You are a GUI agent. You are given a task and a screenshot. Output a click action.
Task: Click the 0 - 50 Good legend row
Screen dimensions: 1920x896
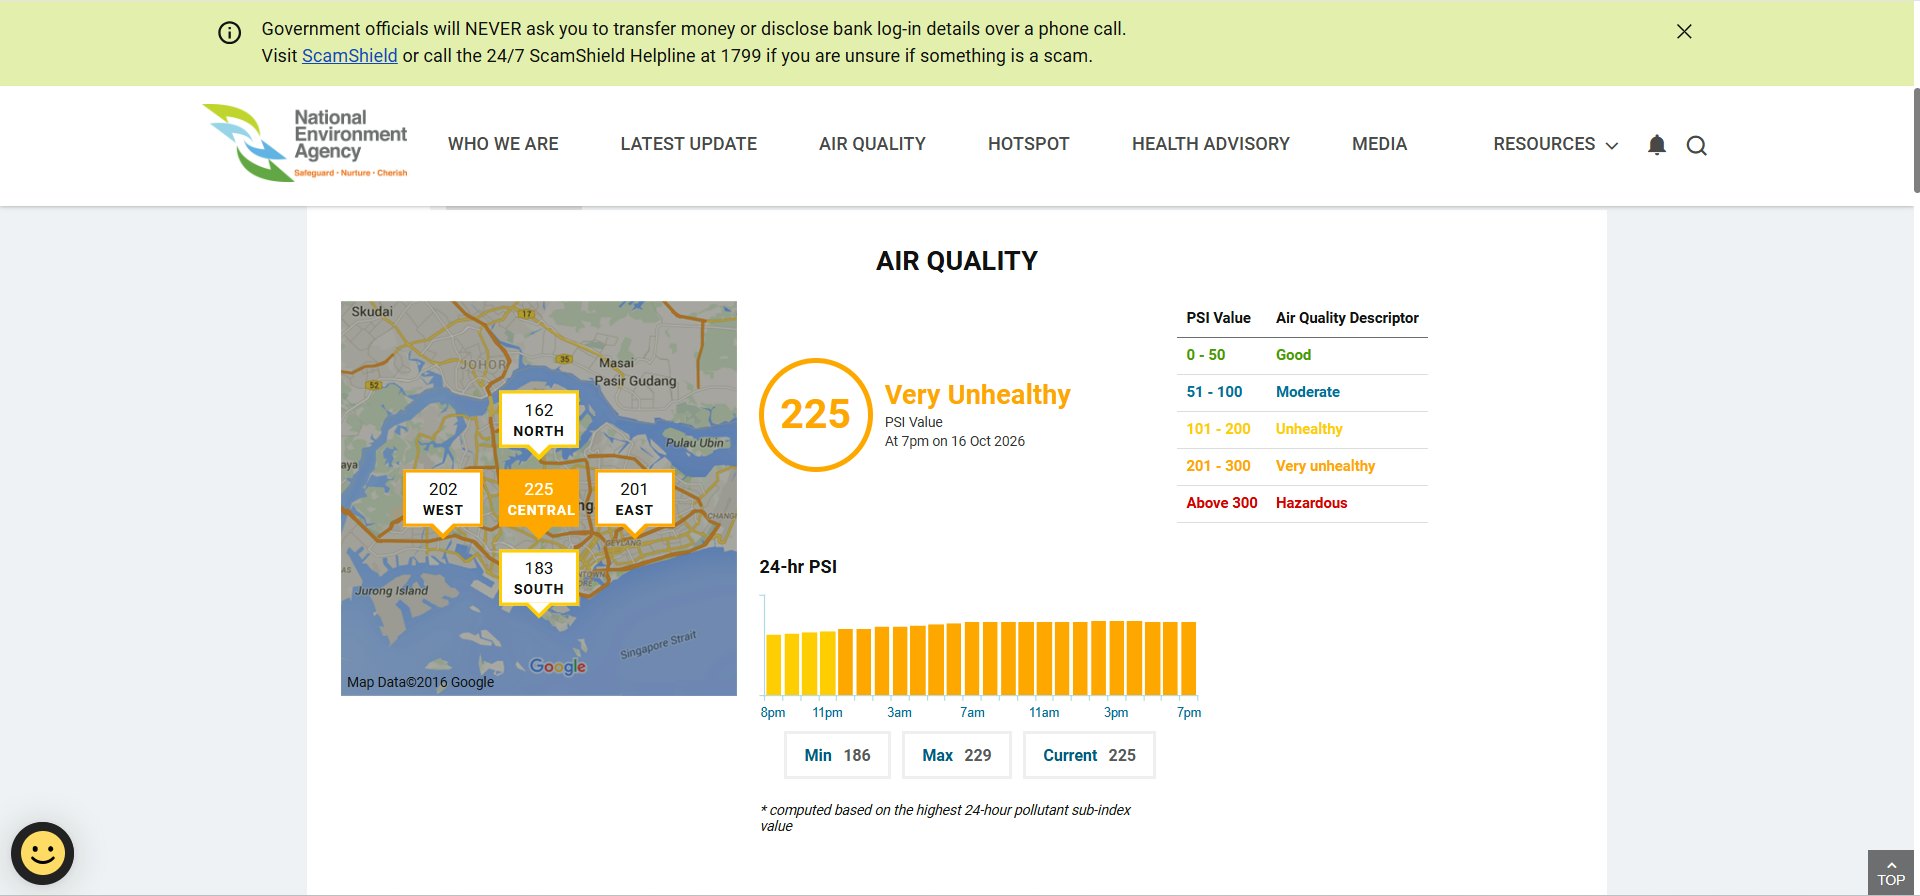[x=1302, y=355]
